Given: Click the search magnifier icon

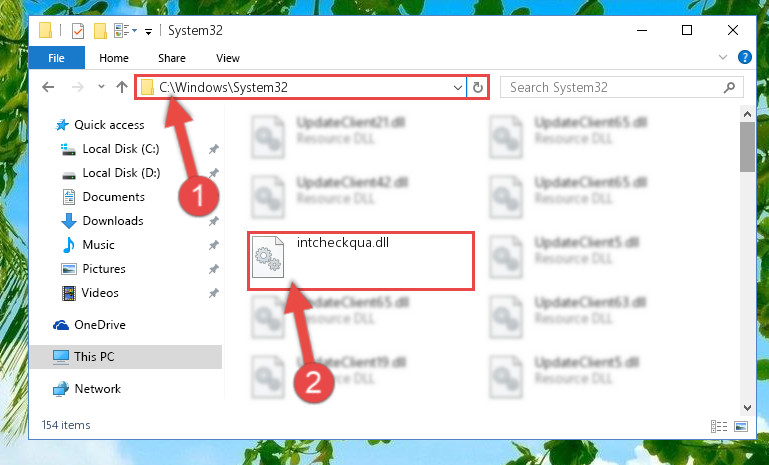Looking at the screenshot, I should [x=729, y=87].
